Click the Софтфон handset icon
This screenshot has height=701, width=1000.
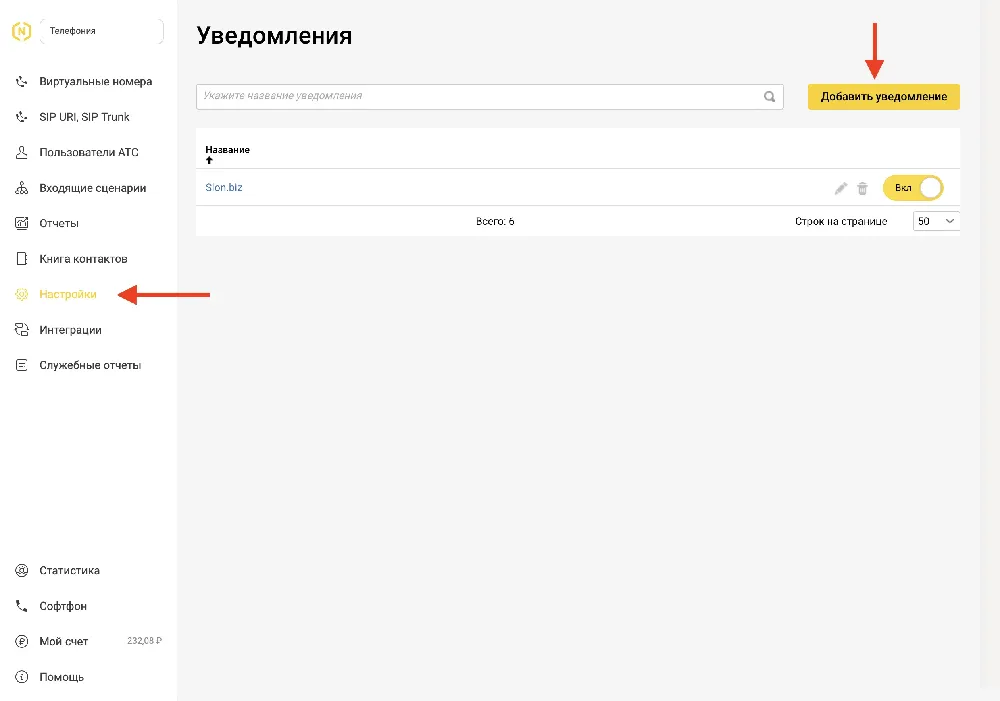click(22, 606)
